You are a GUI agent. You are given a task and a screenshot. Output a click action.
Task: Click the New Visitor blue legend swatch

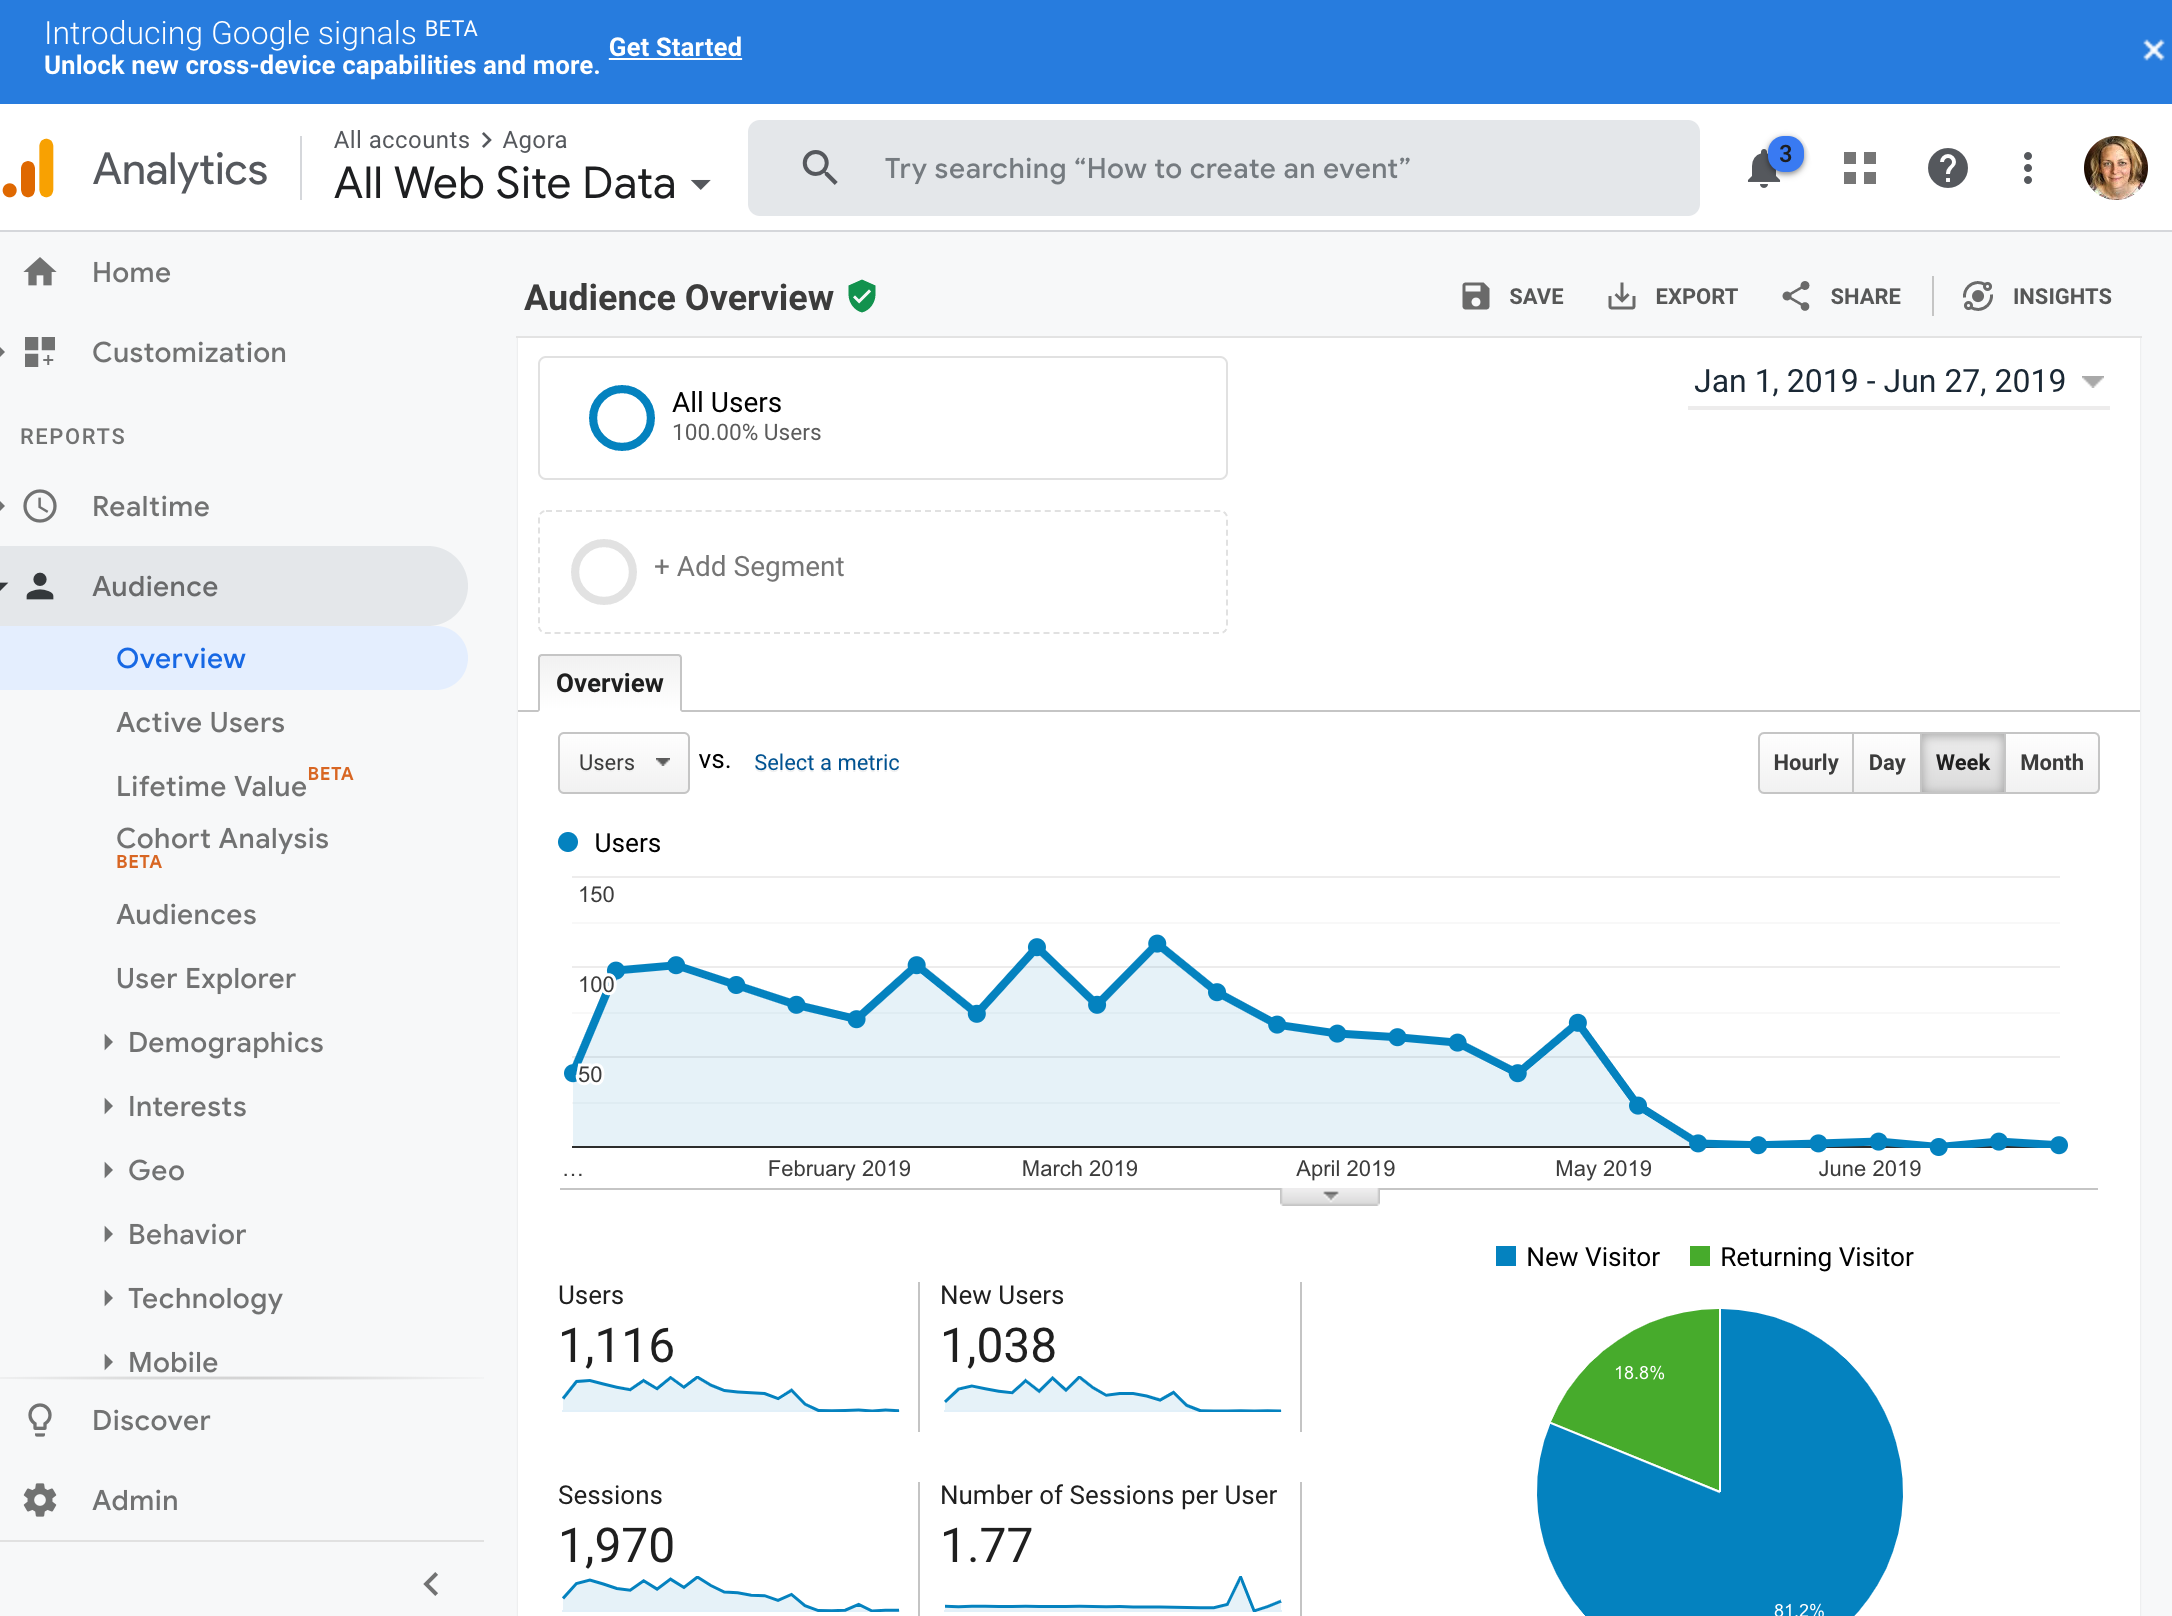click(1506, 1257)
